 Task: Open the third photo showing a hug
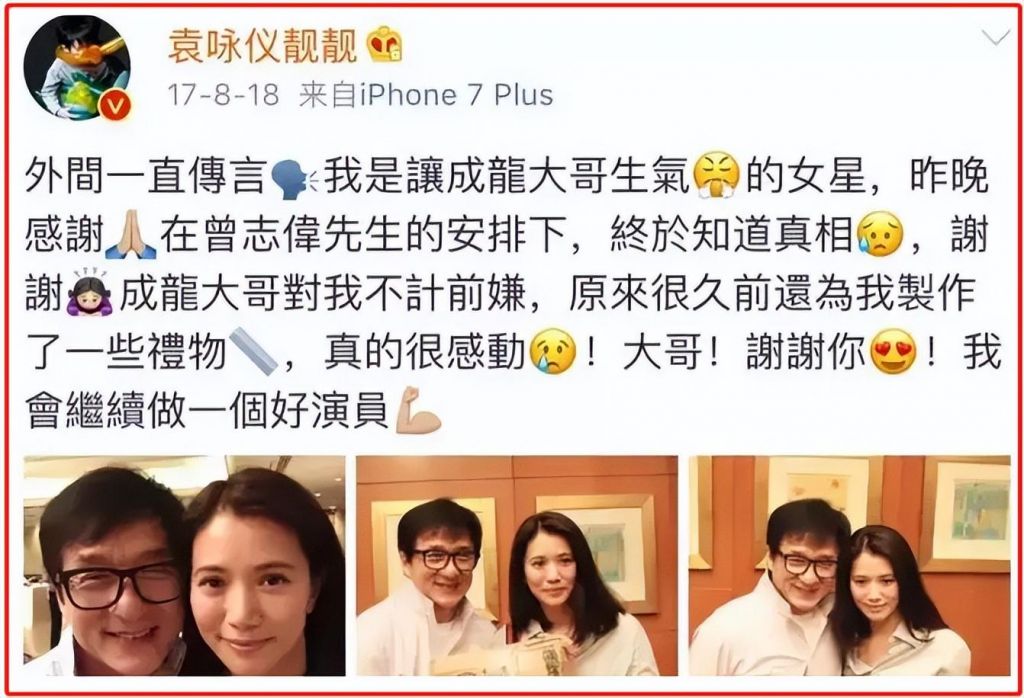(850, 565)
